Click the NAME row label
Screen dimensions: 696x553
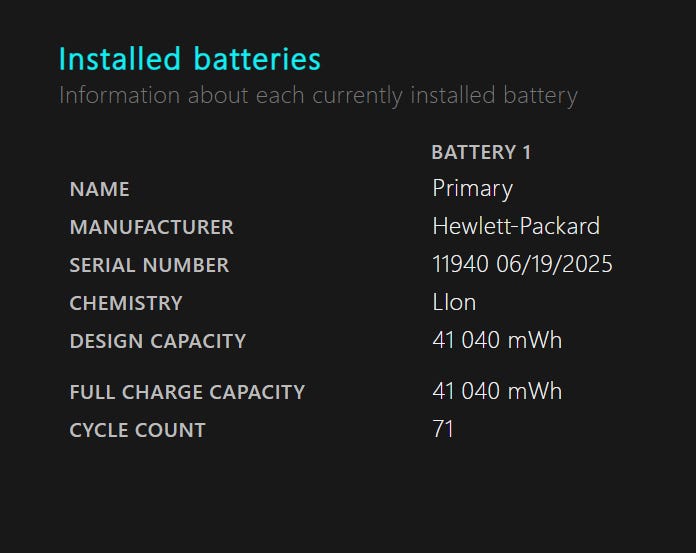tap(99, 189)
